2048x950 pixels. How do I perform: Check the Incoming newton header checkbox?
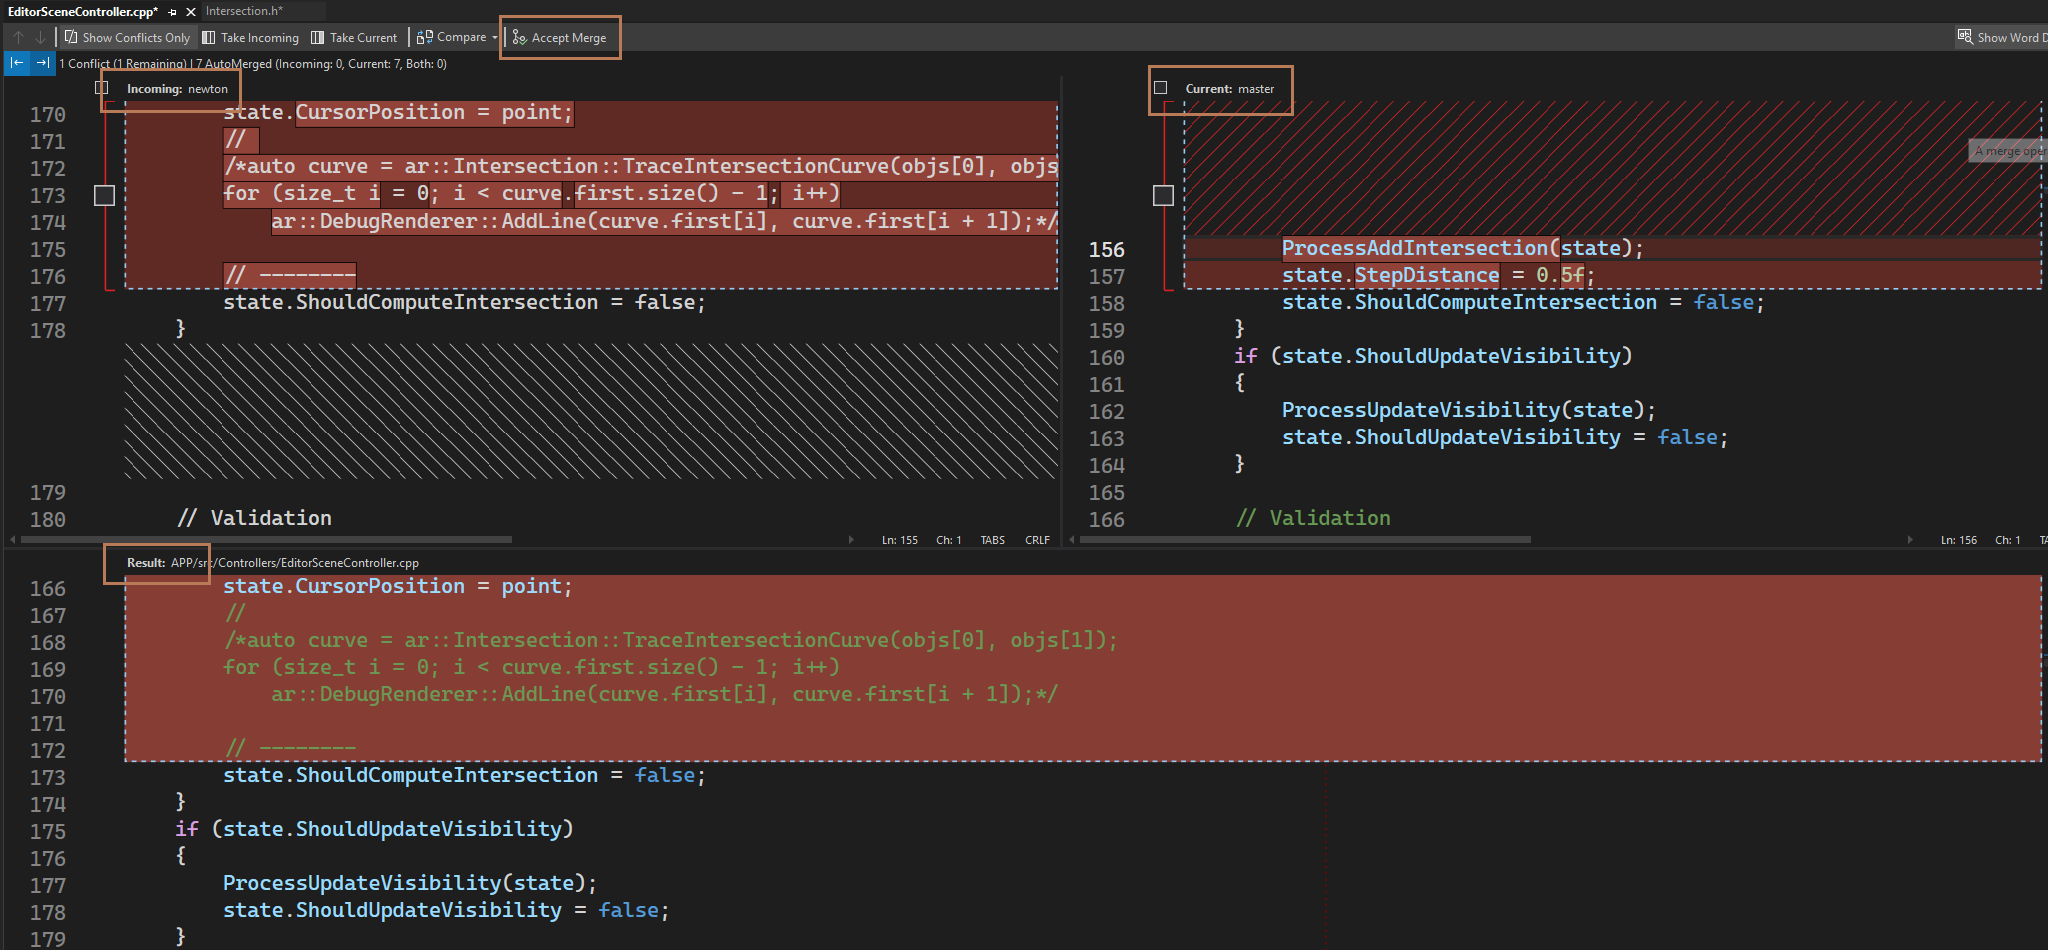tap(102, 88)
